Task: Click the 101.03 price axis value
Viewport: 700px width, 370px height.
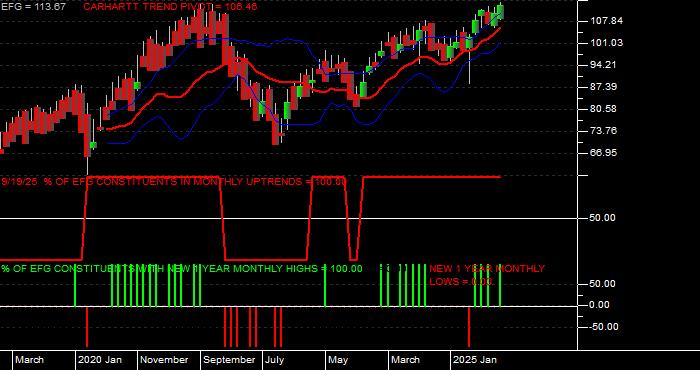Action: (x=606, y=43)
